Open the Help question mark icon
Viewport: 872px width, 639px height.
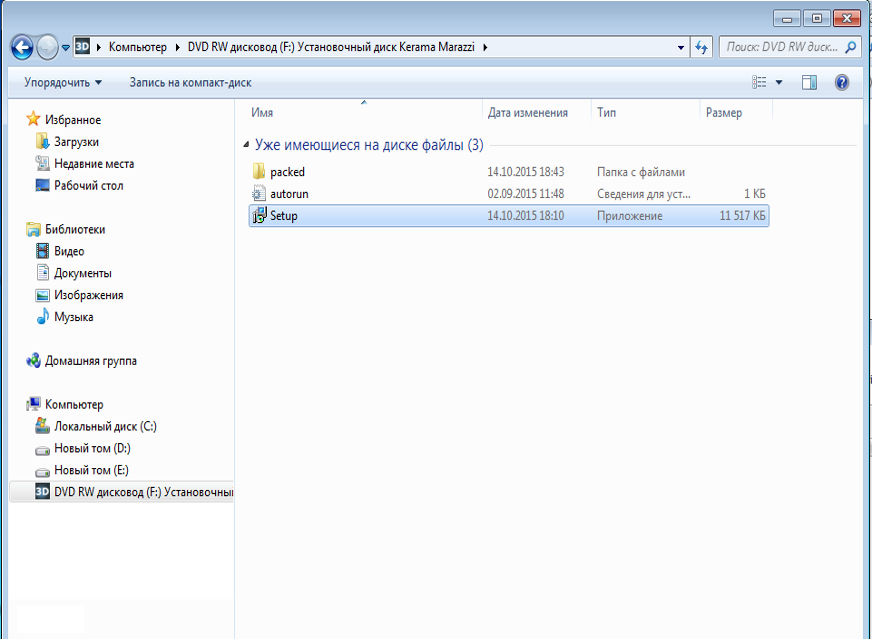[x=842, y=83]
